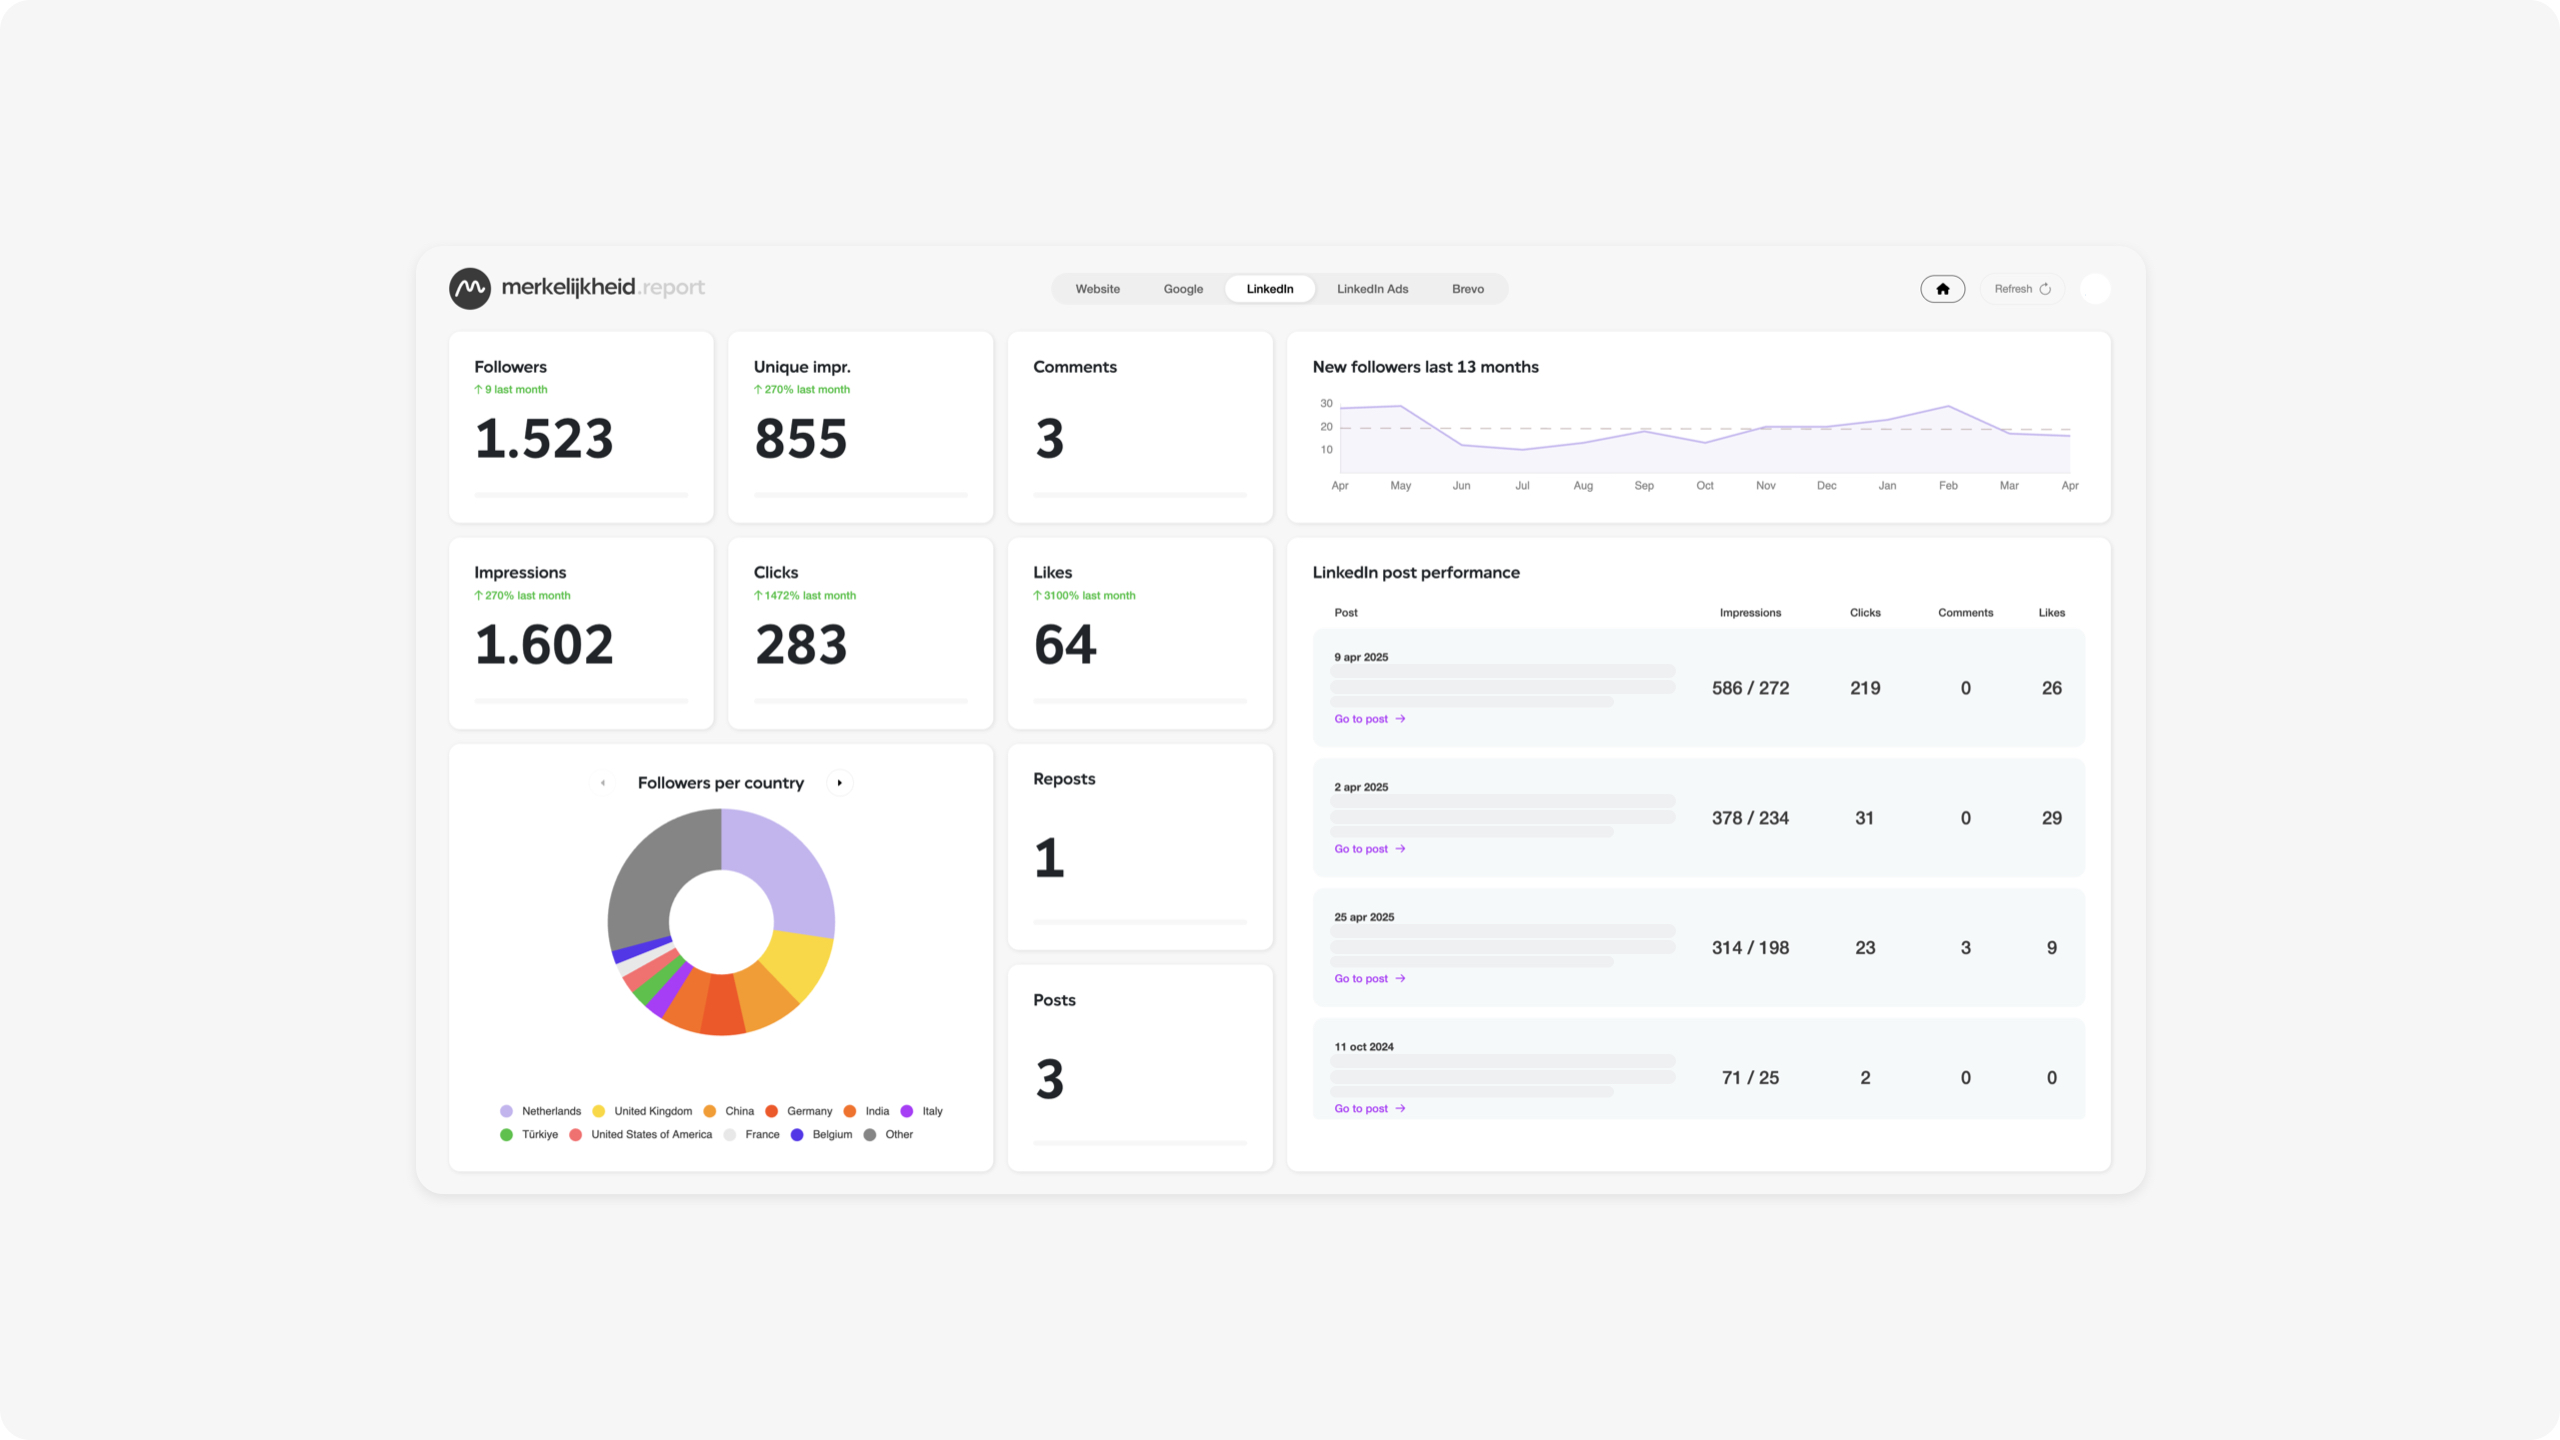This screenshot has width=2560, height=1440.
Task: Click the China legend swatch
Action: 709,1111
